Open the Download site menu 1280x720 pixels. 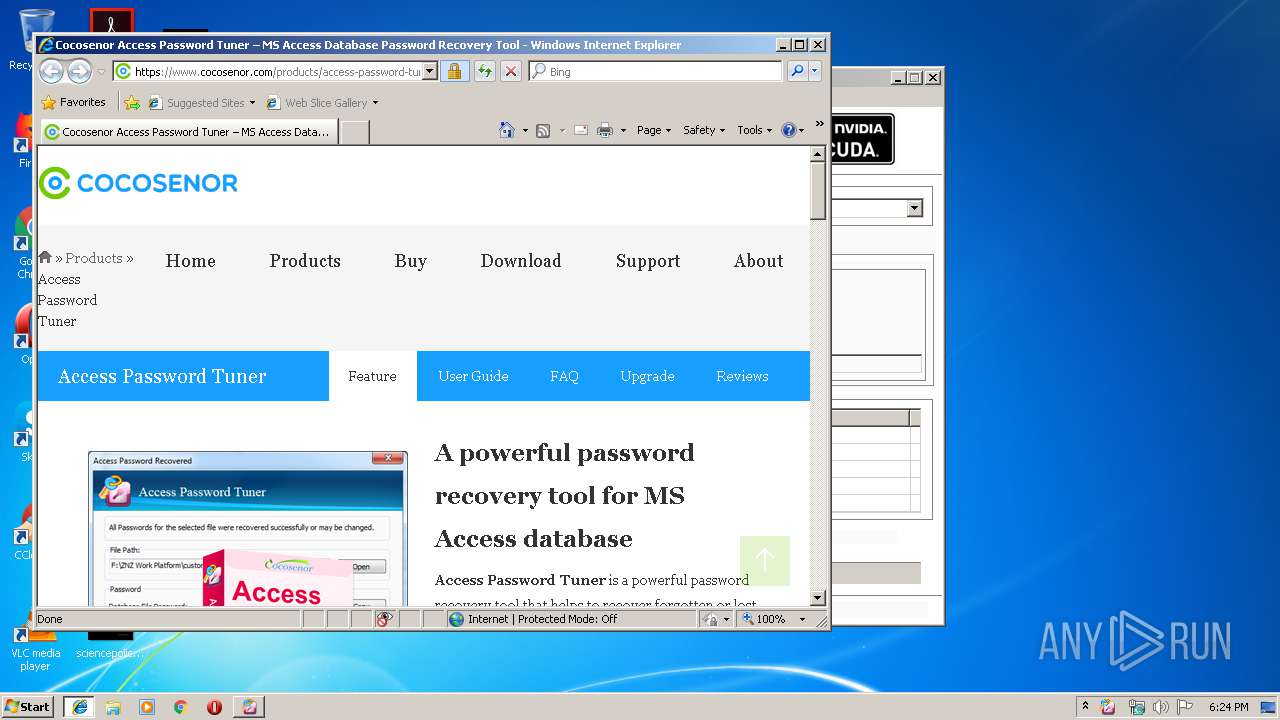point(521,261)
